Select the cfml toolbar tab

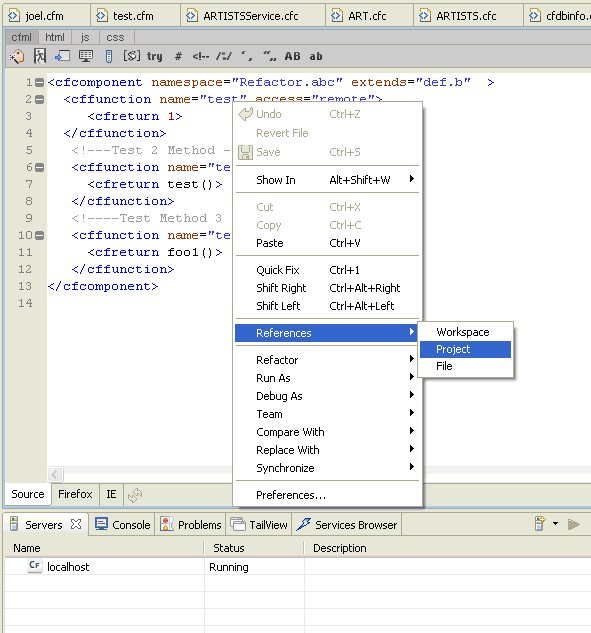(x=21, y=37)
